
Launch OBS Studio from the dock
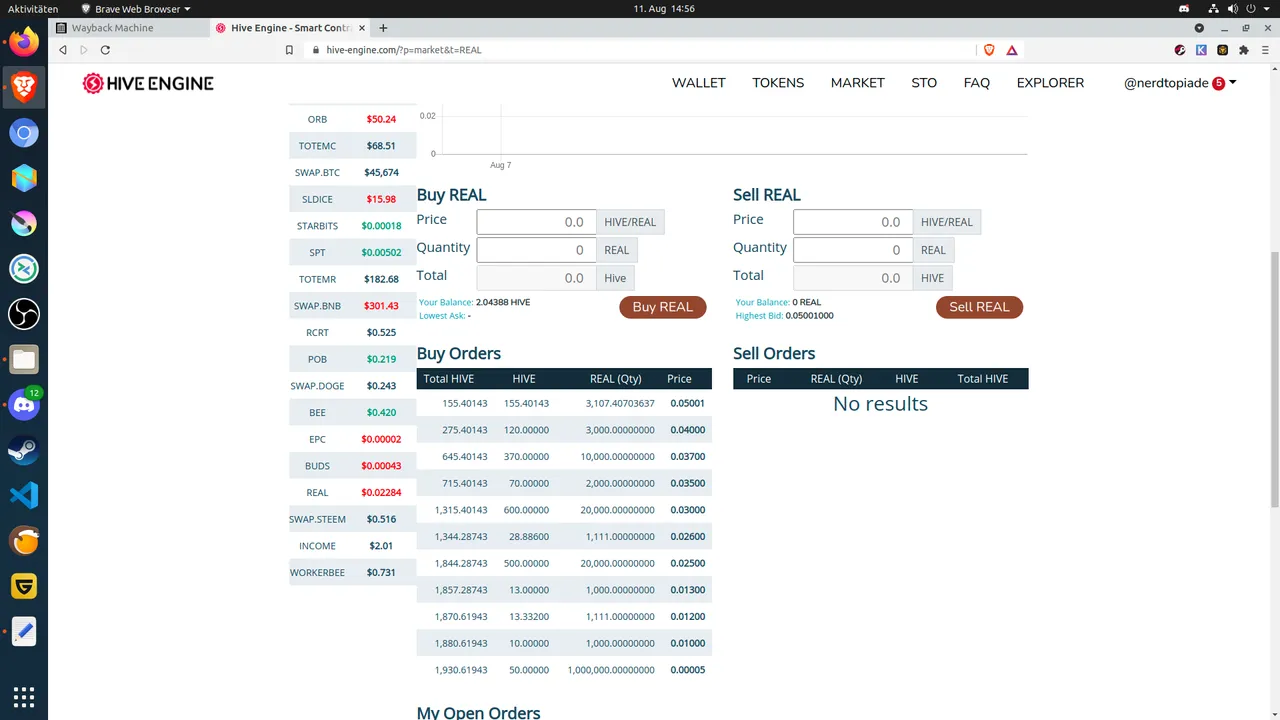[x=24, y=315]
